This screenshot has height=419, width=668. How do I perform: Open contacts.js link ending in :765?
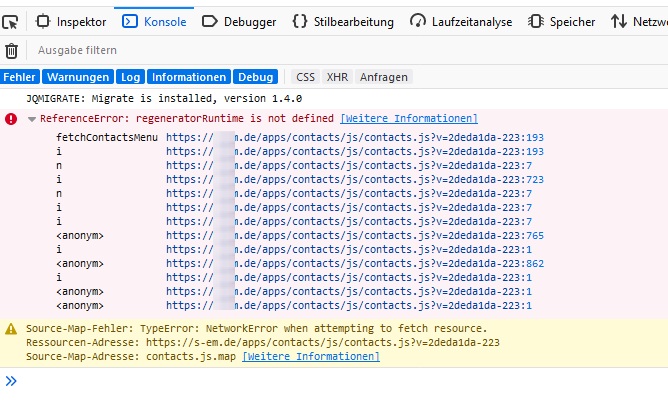coord(355,235)
